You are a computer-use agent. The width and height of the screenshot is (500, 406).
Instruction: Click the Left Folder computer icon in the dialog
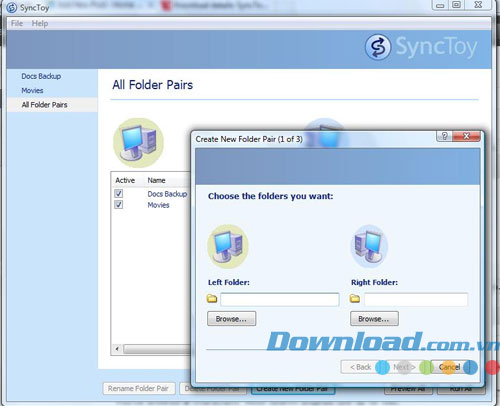click(228, 246)
